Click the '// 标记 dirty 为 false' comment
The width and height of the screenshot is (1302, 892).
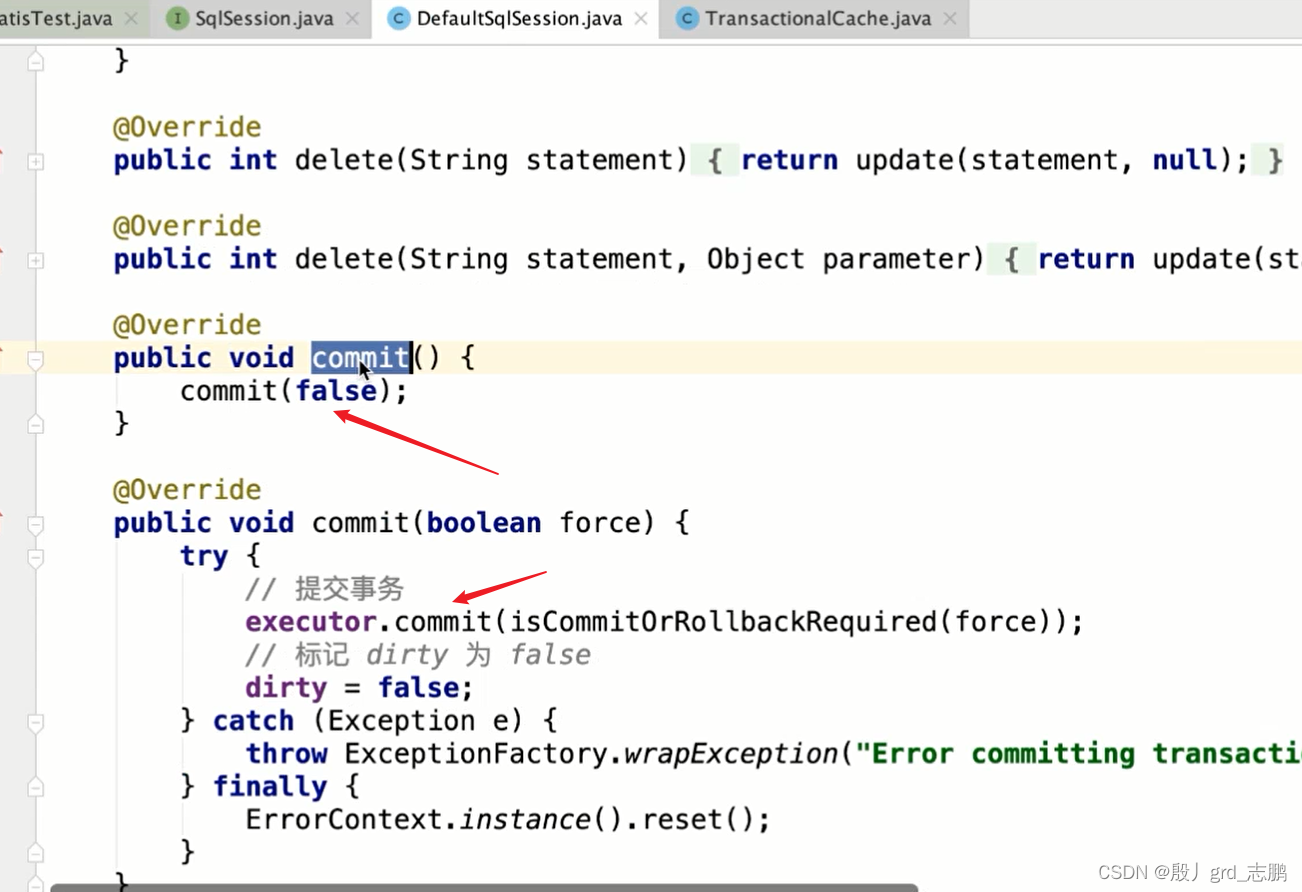pyautogui.click(x=418, y=655)
